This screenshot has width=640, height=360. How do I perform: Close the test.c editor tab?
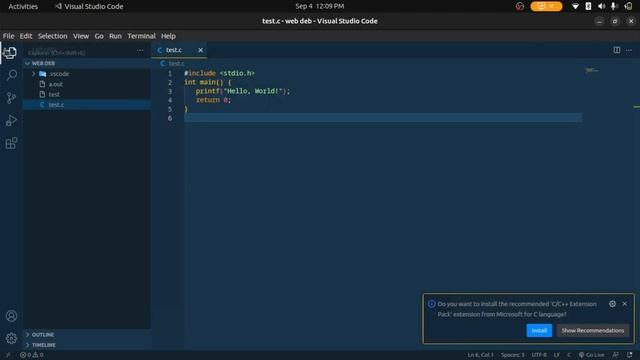[200, 50]
